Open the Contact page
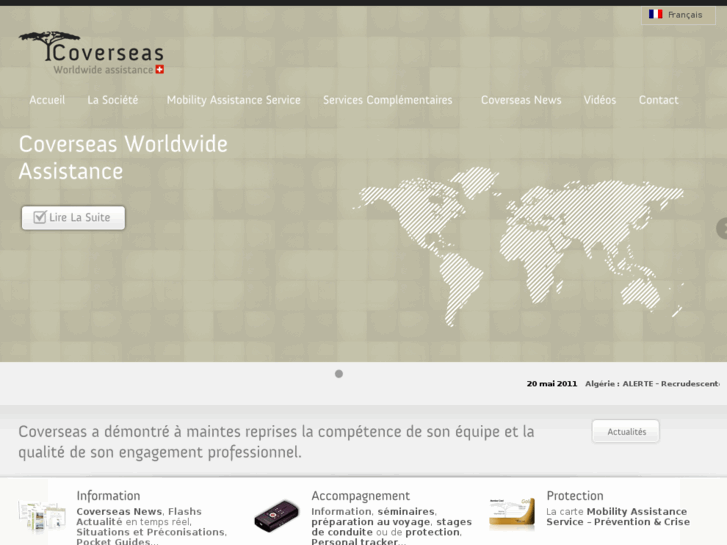727x545 pixels. coord(658,100)
